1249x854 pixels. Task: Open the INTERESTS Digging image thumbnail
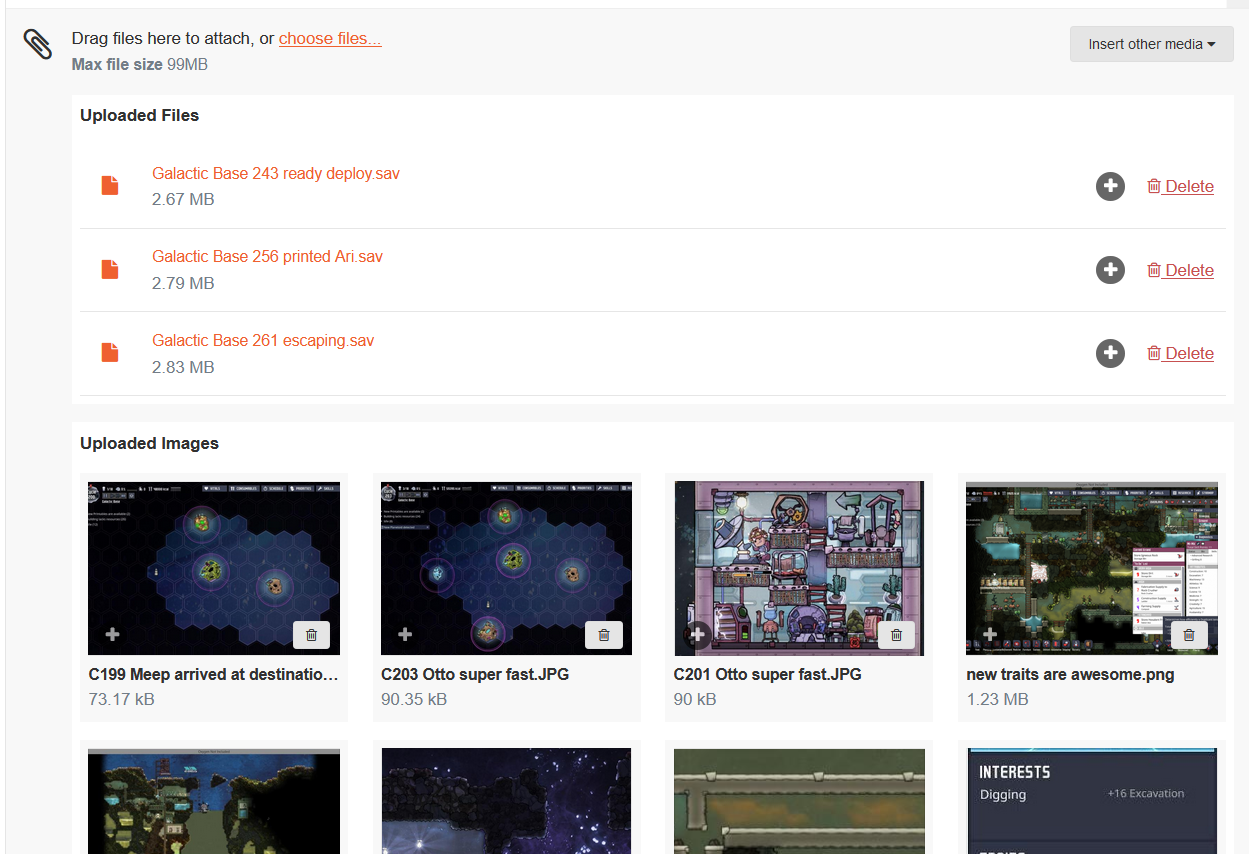click(x=1092, y=800)
